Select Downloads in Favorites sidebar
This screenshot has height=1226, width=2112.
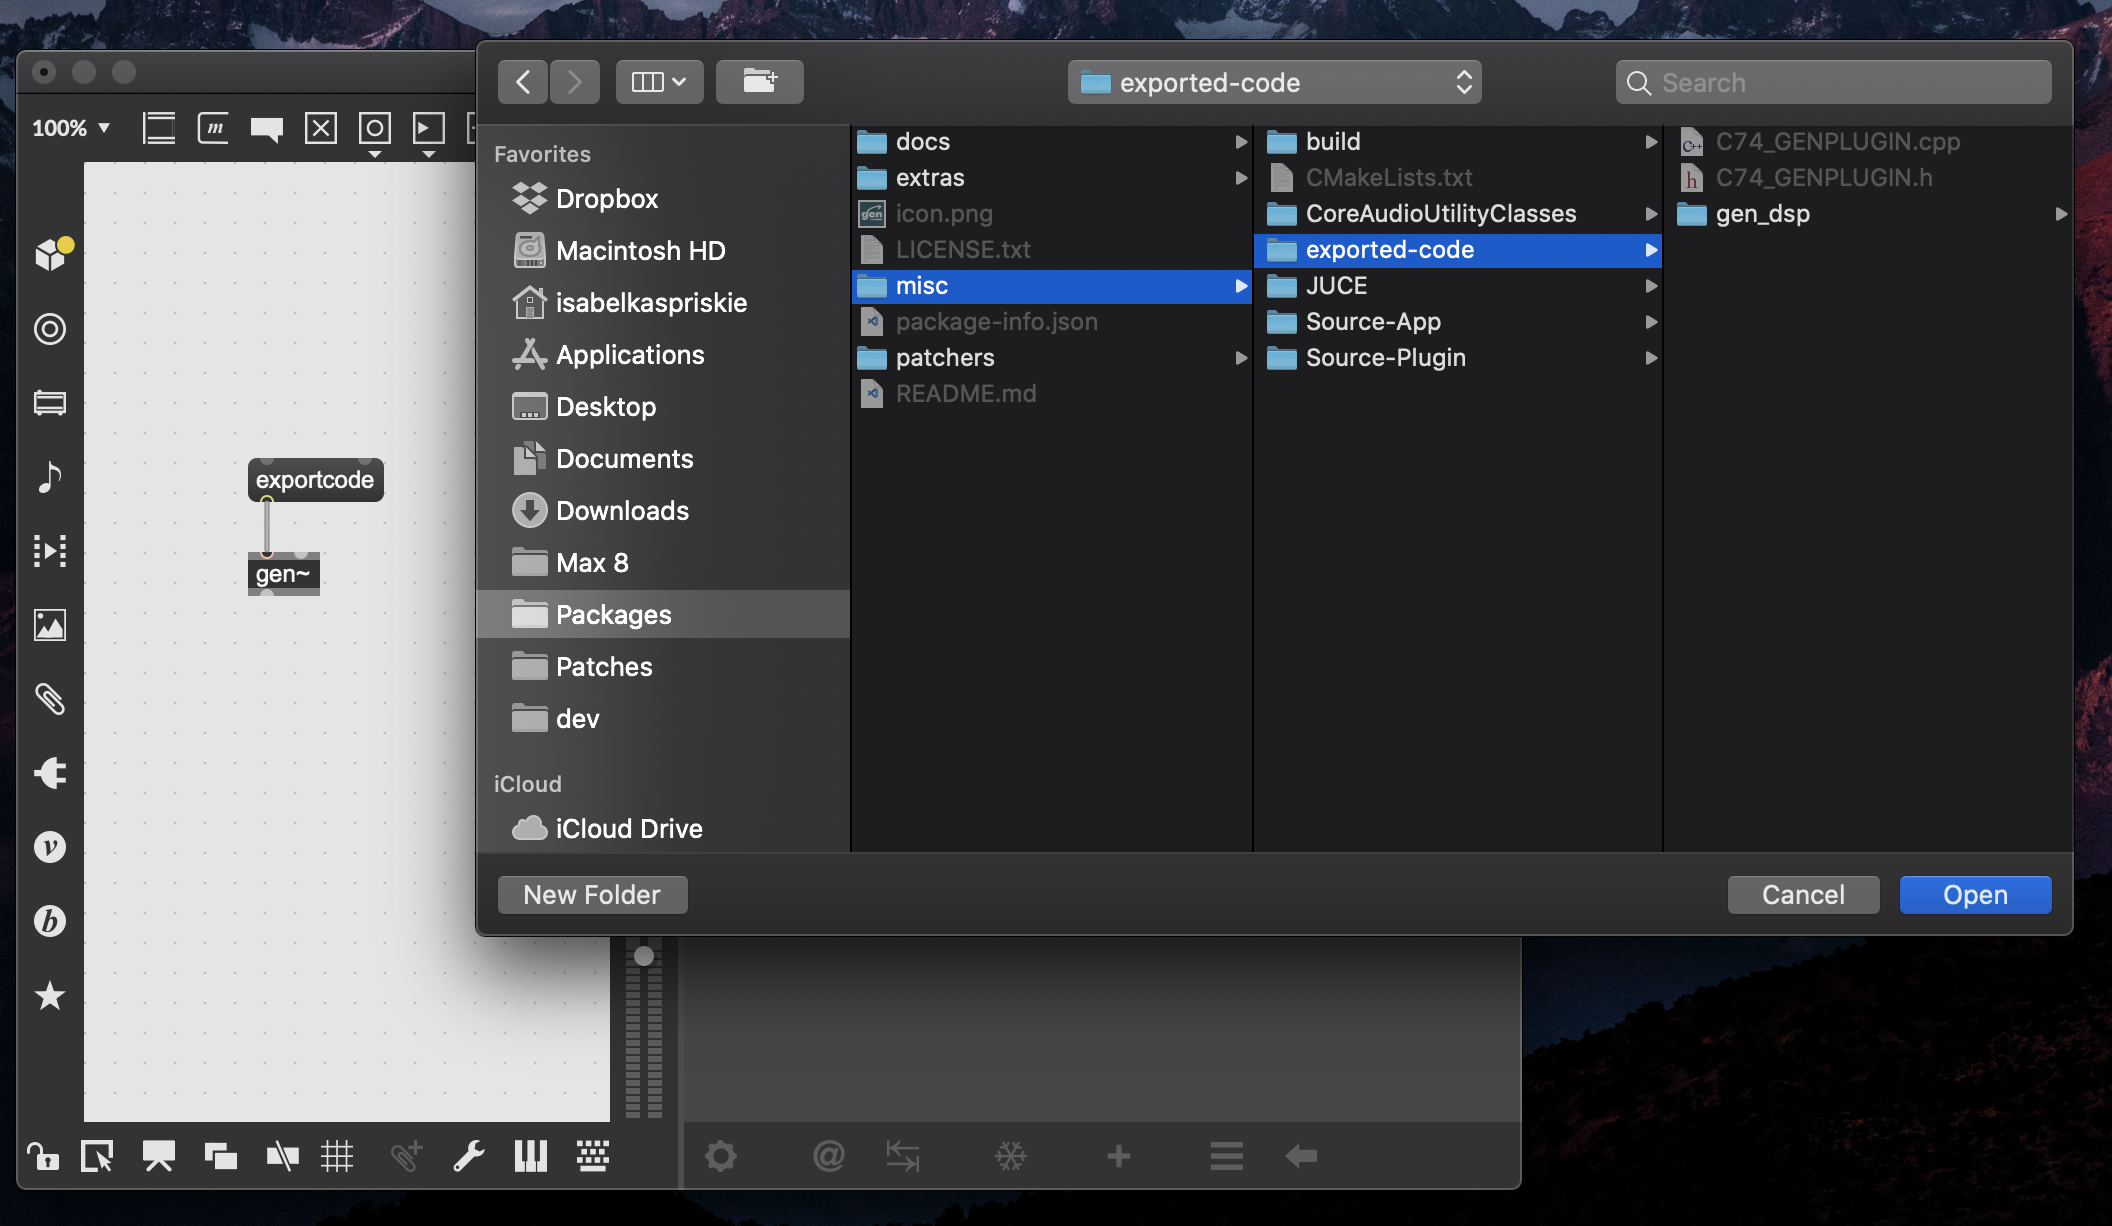tap(622, 511)
